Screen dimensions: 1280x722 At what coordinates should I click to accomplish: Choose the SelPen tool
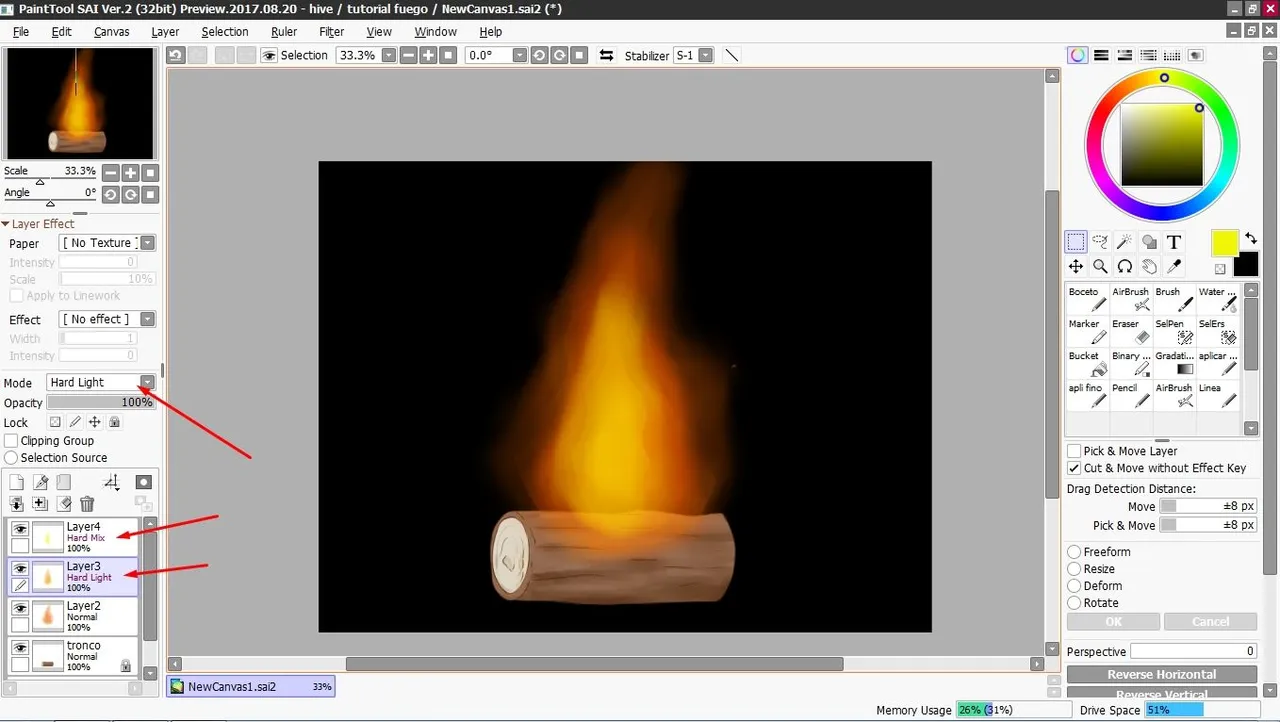(x=1175, y=331)
